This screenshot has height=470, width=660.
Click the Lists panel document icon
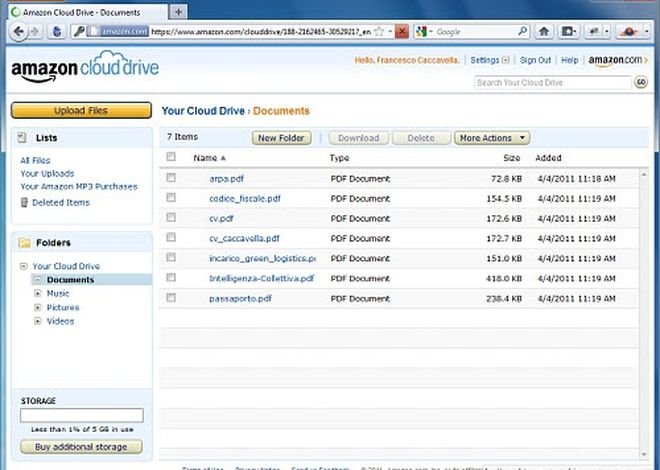[22, 138]
